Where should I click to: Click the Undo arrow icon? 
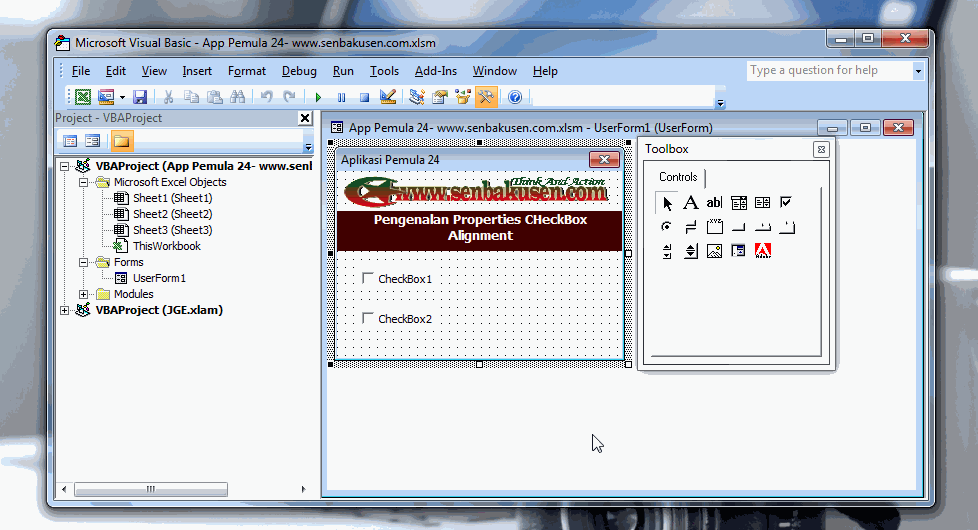(x=266, y=97)
